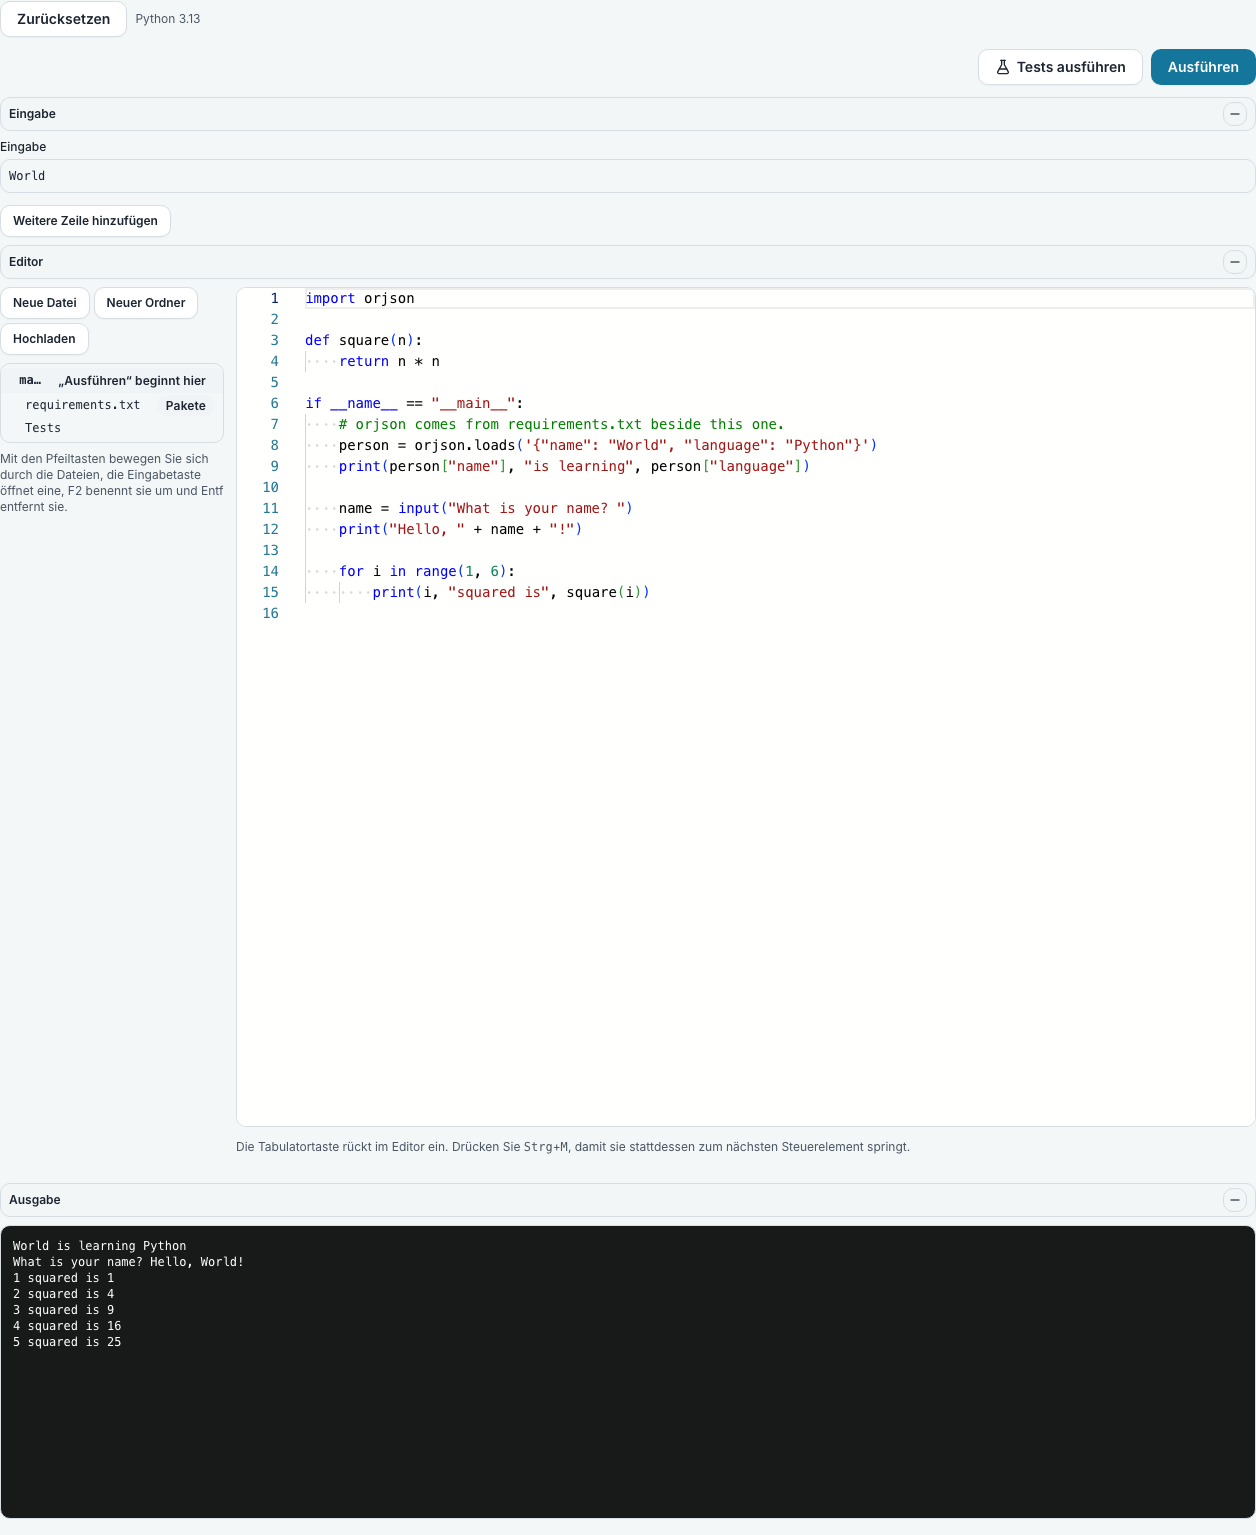Viewport: 1256px width, 1535px height.
Task: Click output line What is your name? Hello, World!
Action: pos(128,1262)
